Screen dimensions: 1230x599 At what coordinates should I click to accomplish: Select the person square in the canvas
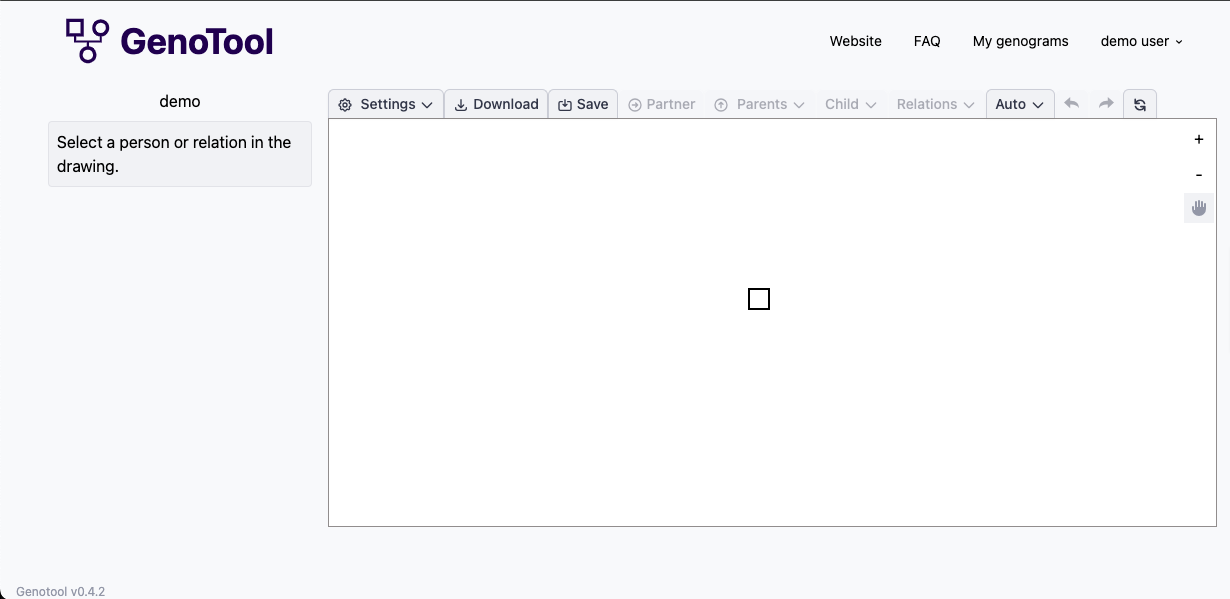click(759, 298)
